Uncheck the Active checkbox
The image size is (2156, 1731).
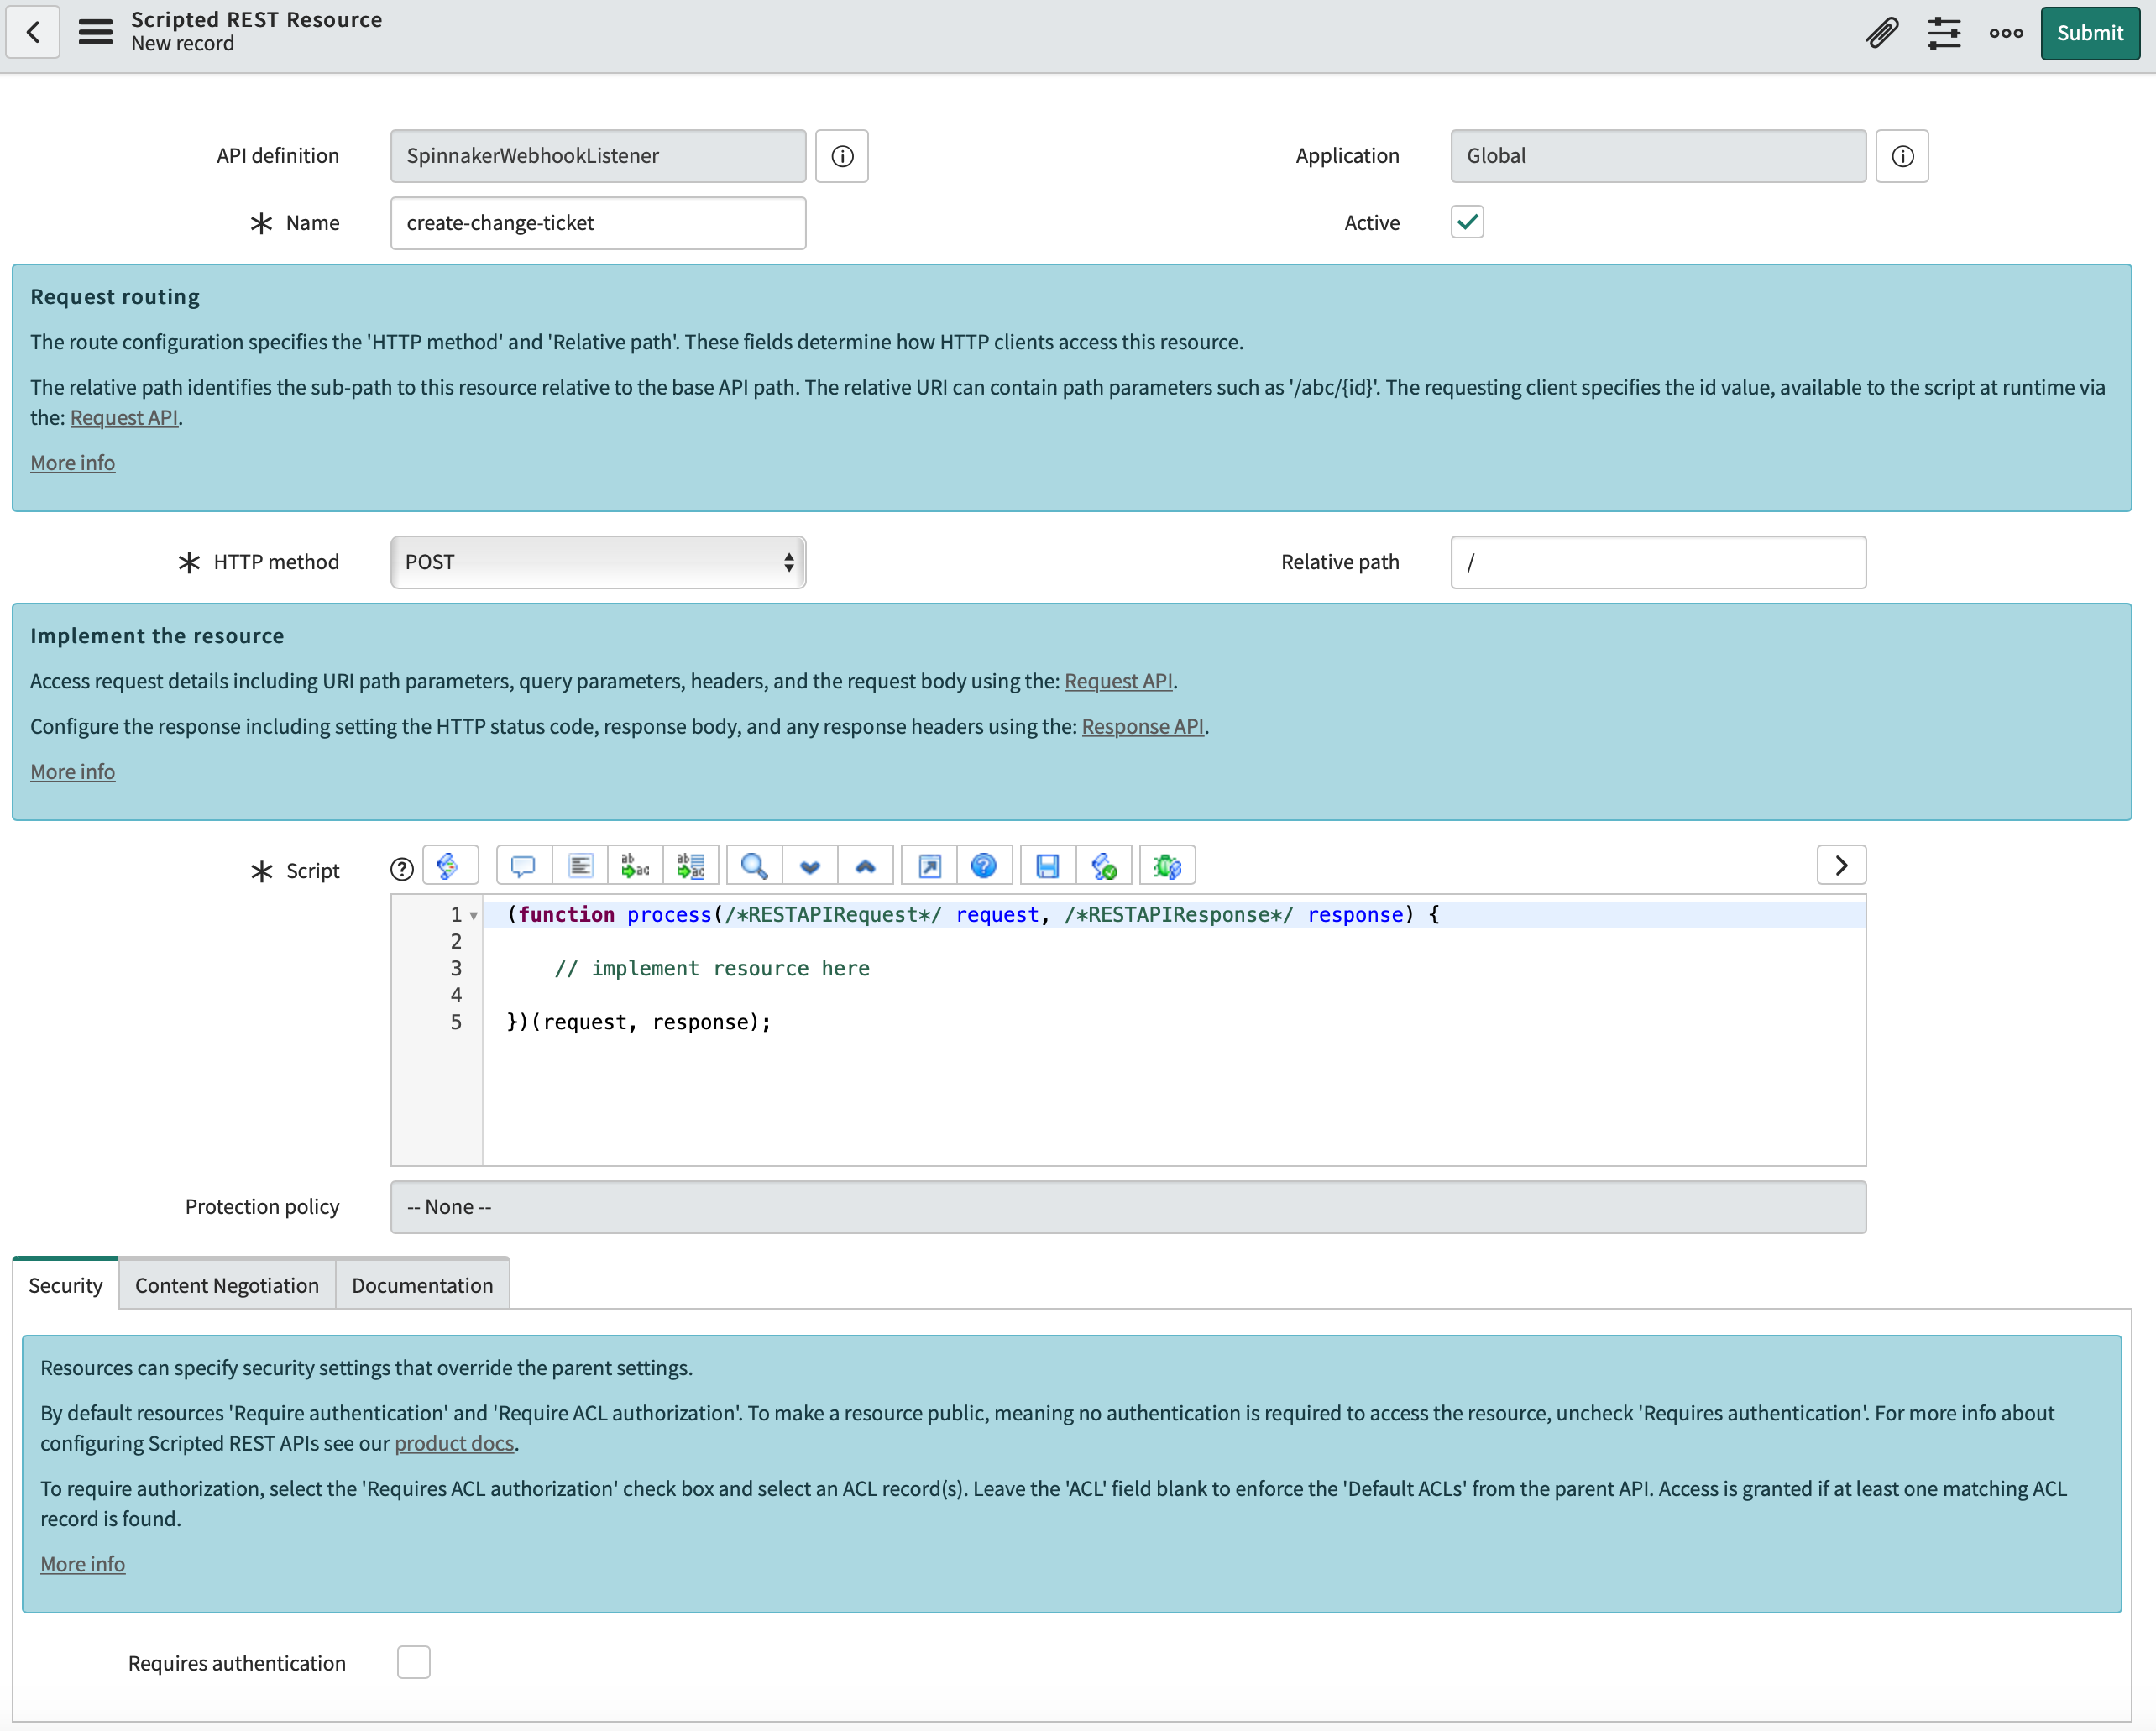pos(1467,222)
